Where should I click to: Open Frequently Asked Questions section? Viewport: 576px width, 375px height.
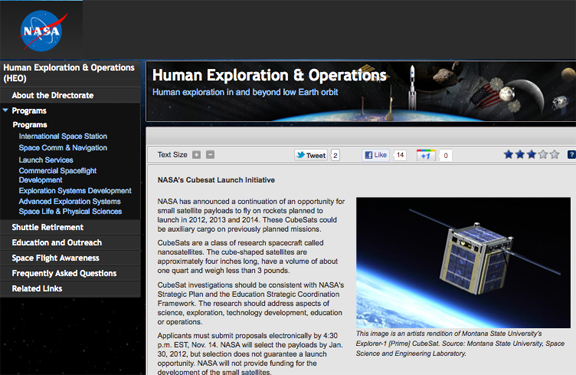pos(64,273)
